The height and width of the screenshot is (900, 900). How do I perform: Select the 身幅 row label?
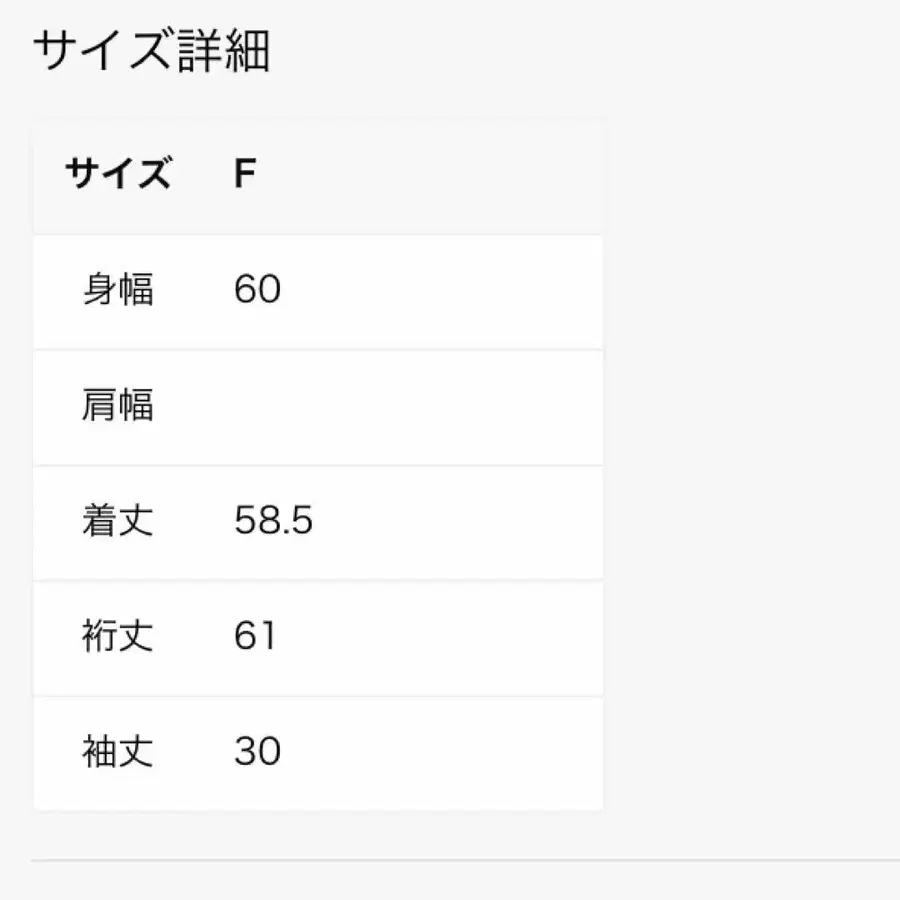(118, 290)
